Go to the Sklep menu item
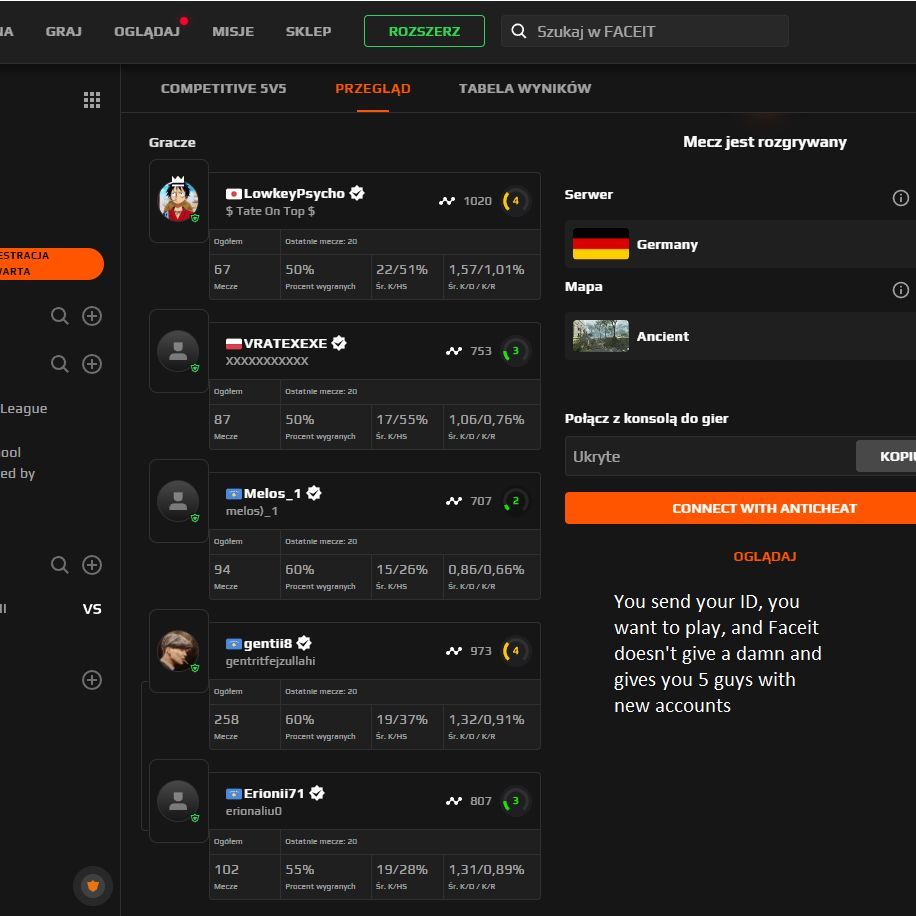This screenshot has height=916, width=916. tap(308, 31)
